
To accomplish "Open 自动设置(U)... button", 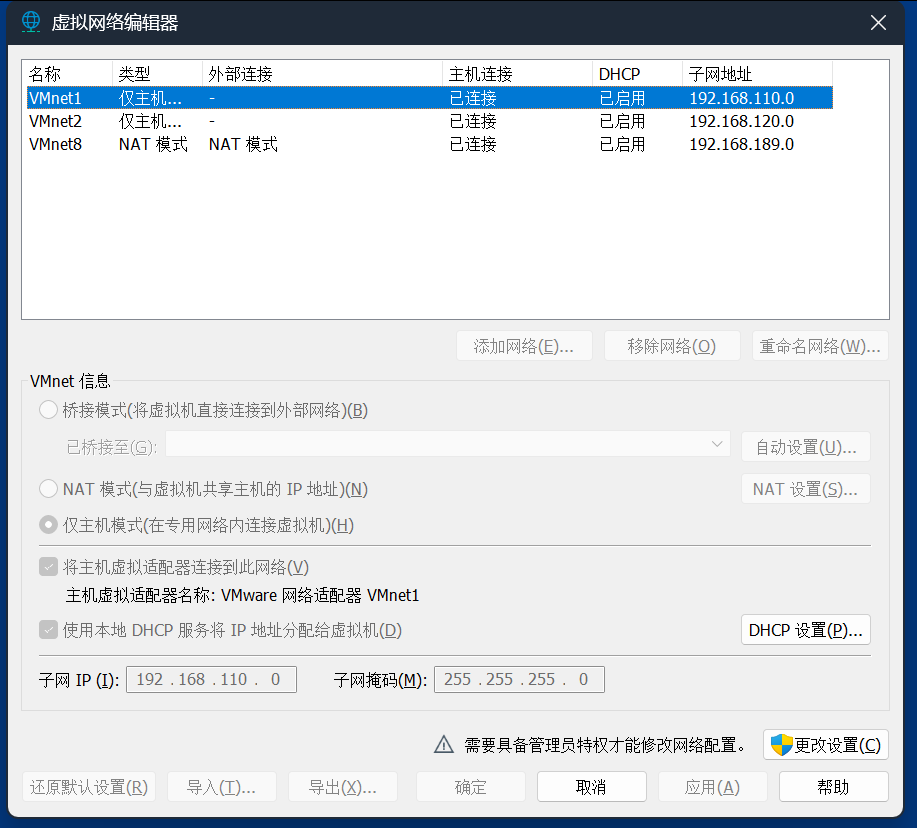I will [806, 447].
